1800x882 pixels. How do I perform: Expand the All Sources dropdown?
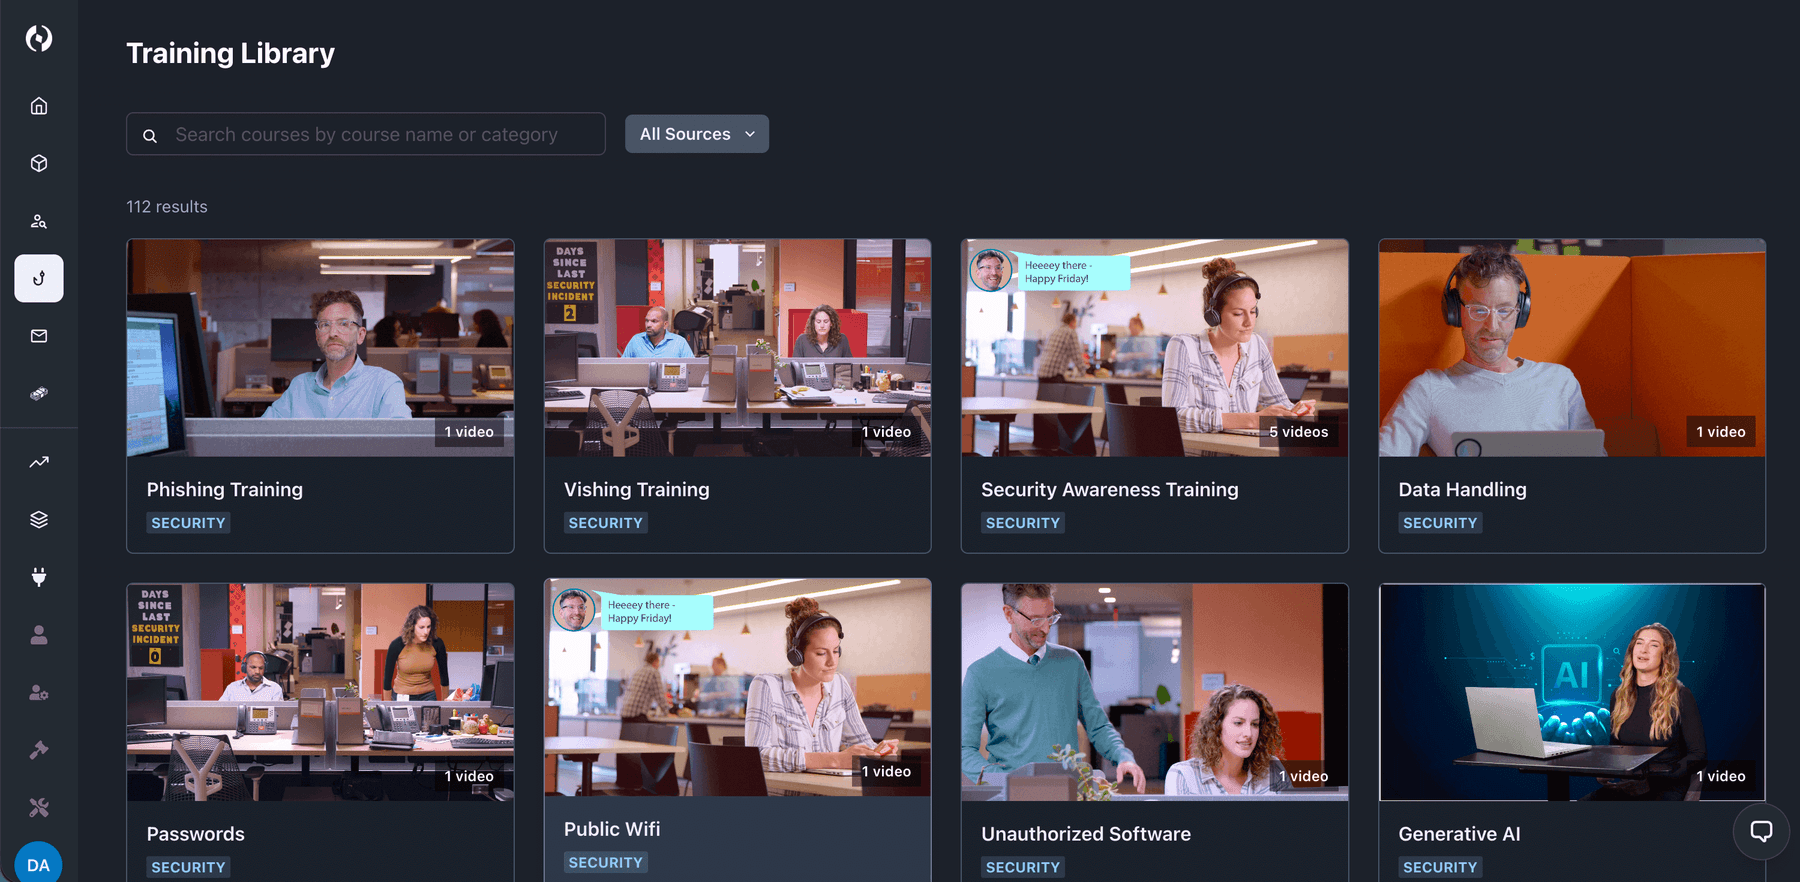click(696, 134)
